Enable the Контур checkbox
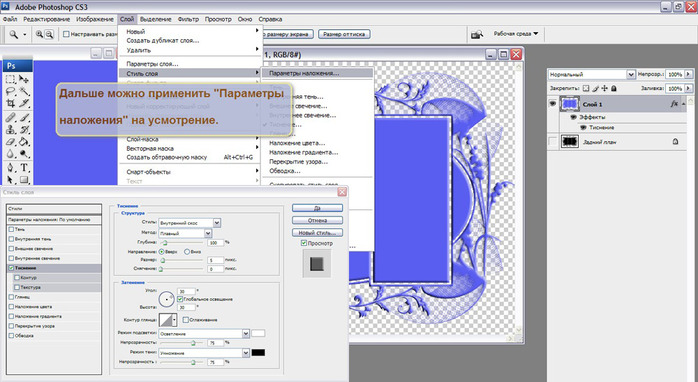This screenshot has width=698, height=382. [17, 277]
